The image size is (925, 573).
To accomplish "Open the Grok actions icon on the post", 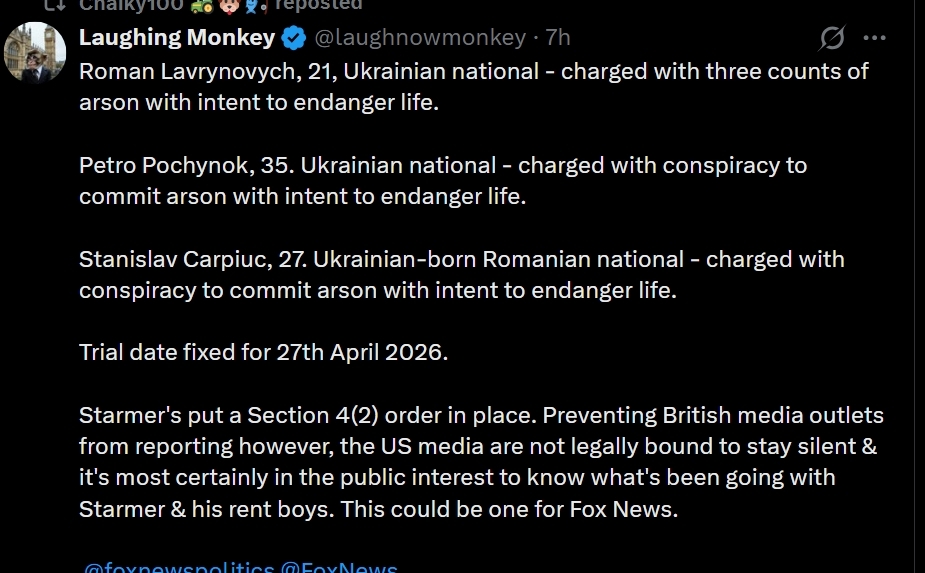I will [832, 39].
